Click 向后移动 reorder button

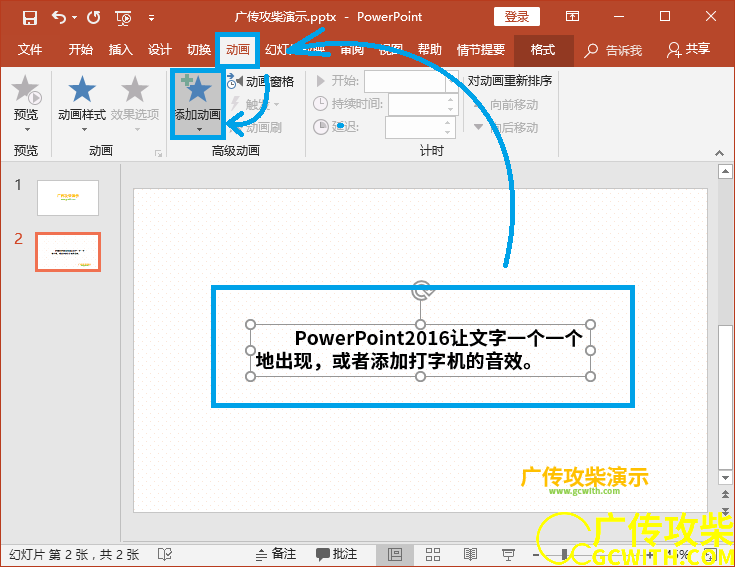(506, 127)
